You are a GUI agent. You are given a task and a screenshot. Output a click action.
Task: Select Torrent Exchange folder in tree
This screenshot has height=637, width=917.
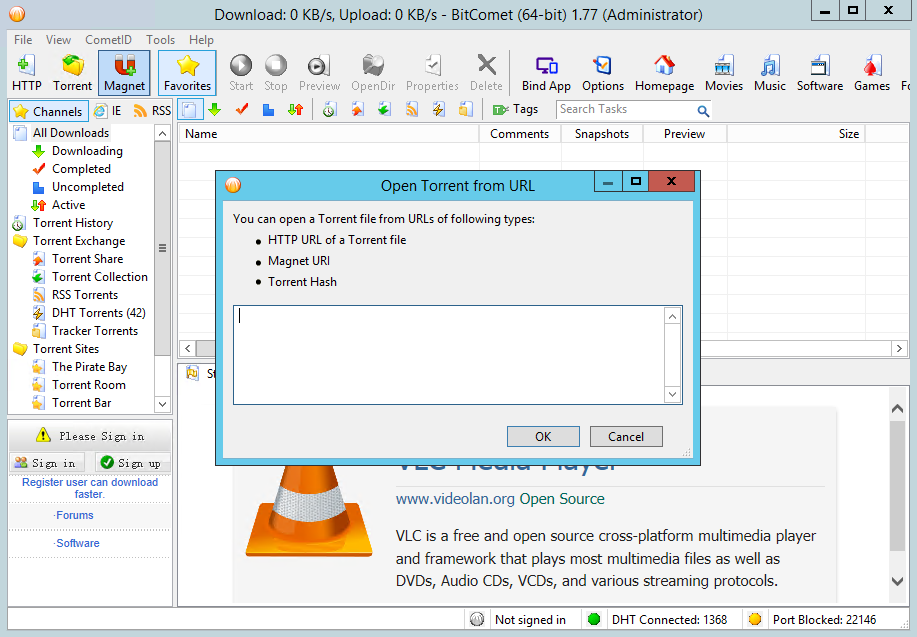(x=79, y=241)
